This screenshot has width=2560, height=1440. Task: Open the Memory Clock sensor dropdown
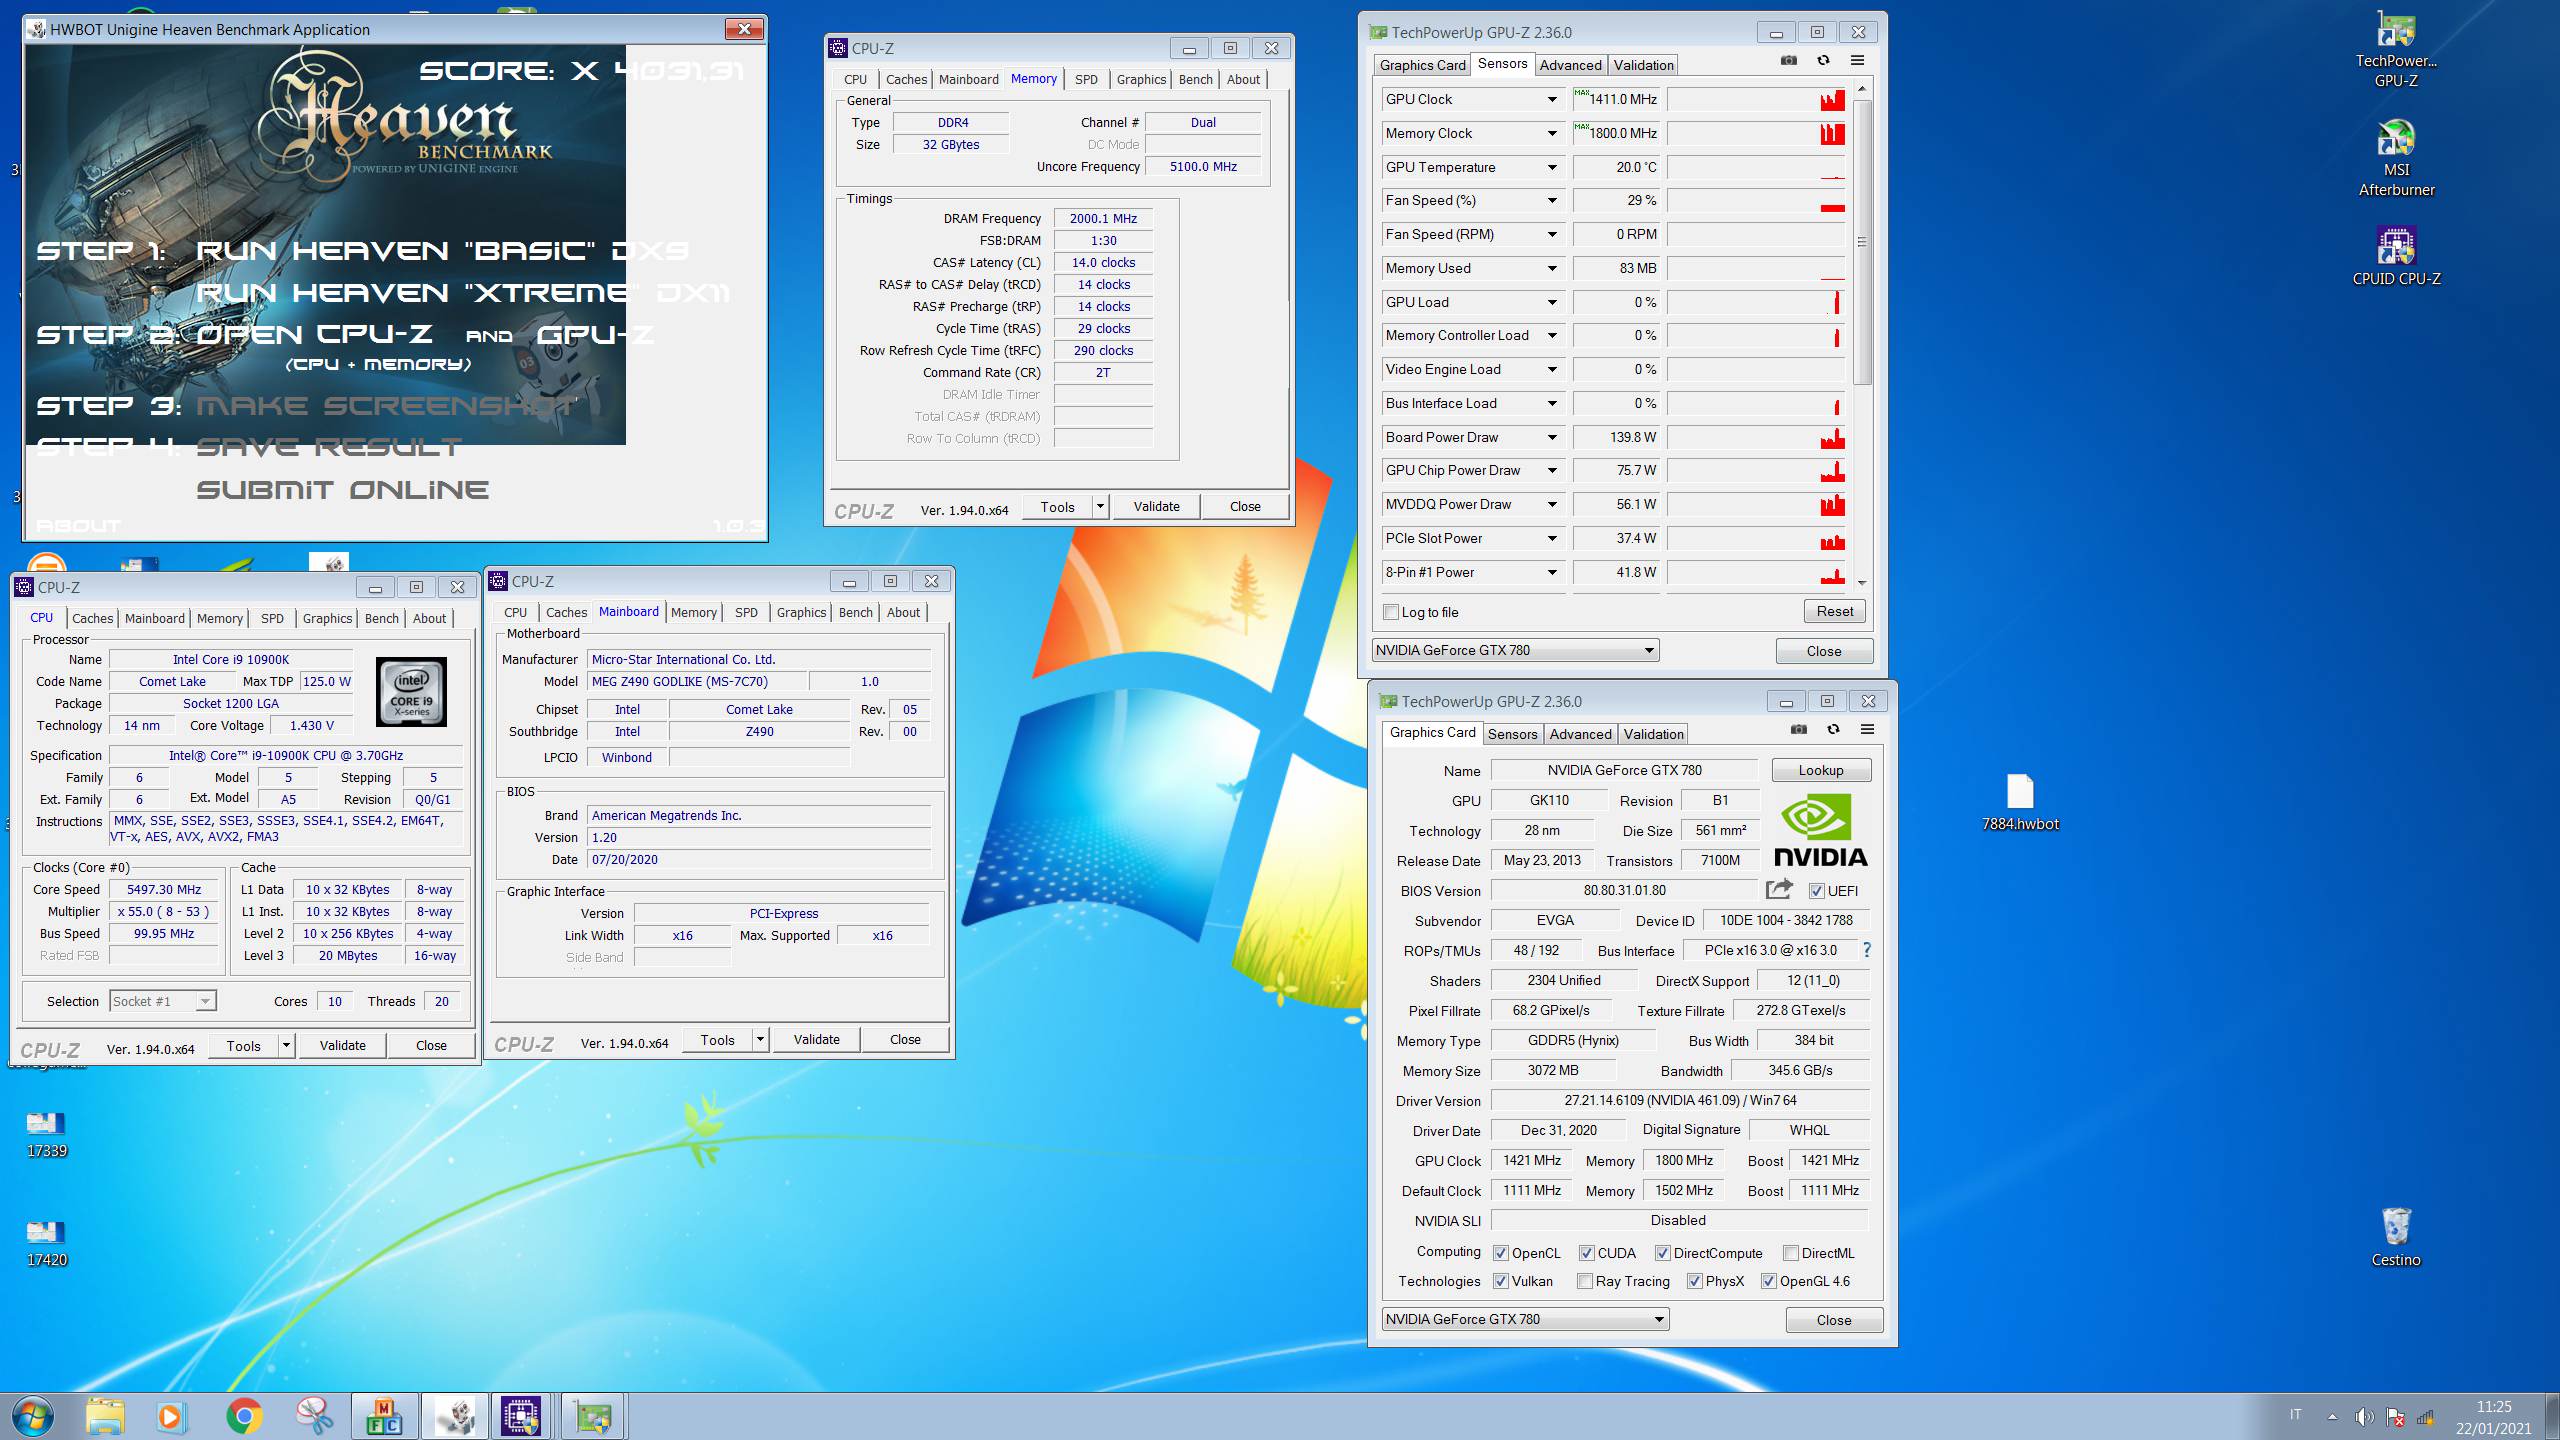coord(1552,133)
